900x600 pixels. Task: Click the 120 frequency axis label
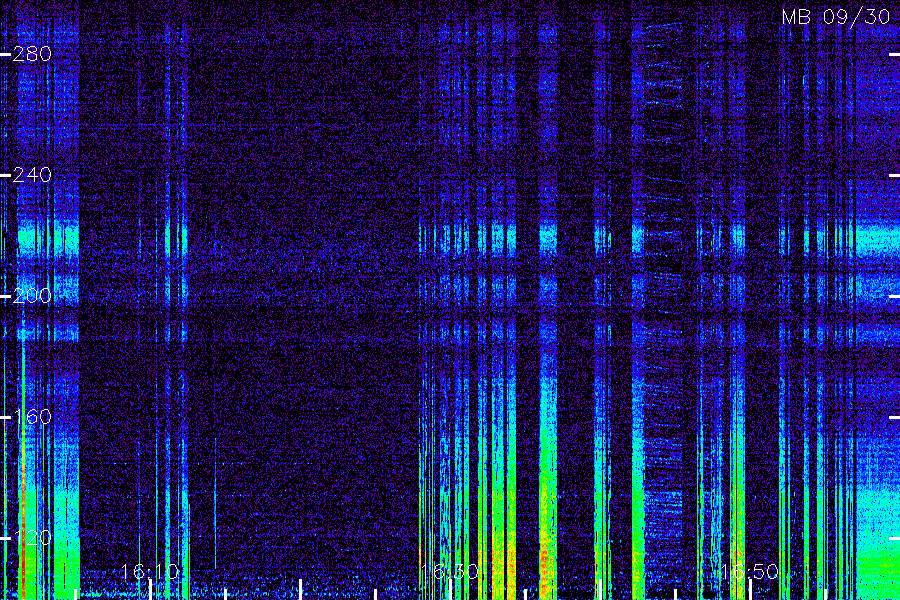[32, 538]
